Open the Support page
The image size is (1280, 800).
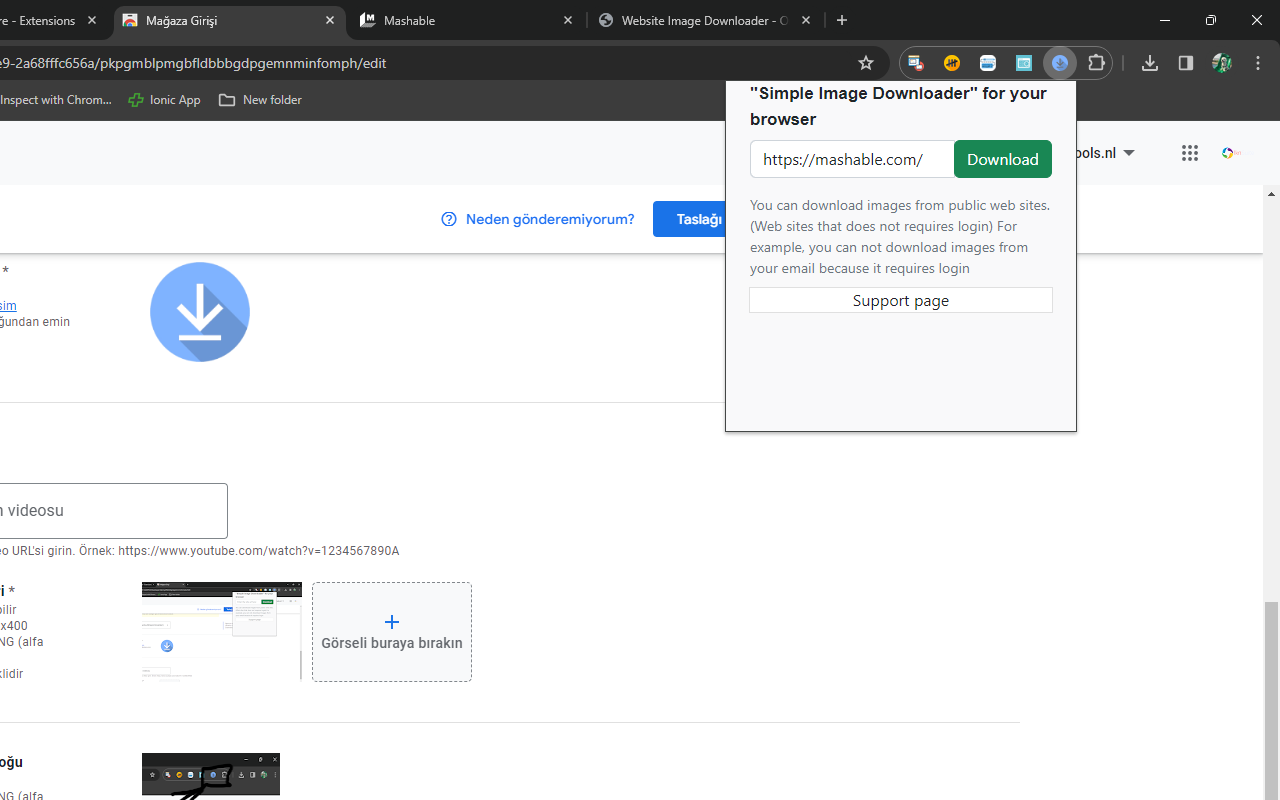[900, 299]
